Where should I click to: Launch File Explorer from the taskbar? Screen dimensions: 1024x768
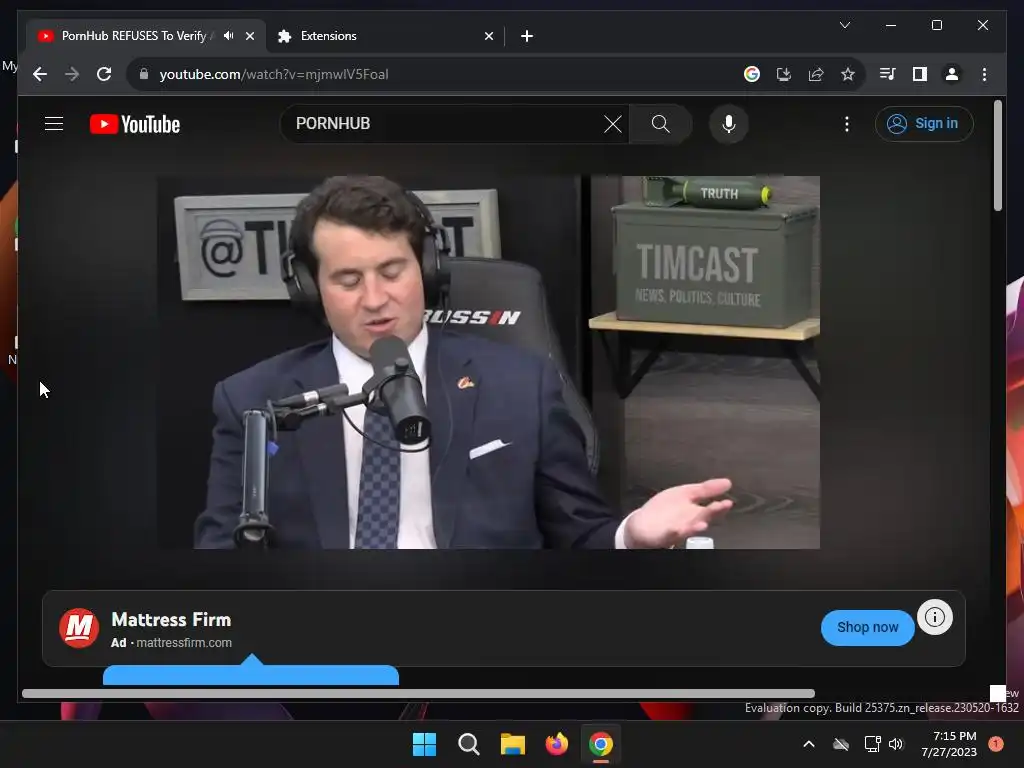[x=513, y=744]
